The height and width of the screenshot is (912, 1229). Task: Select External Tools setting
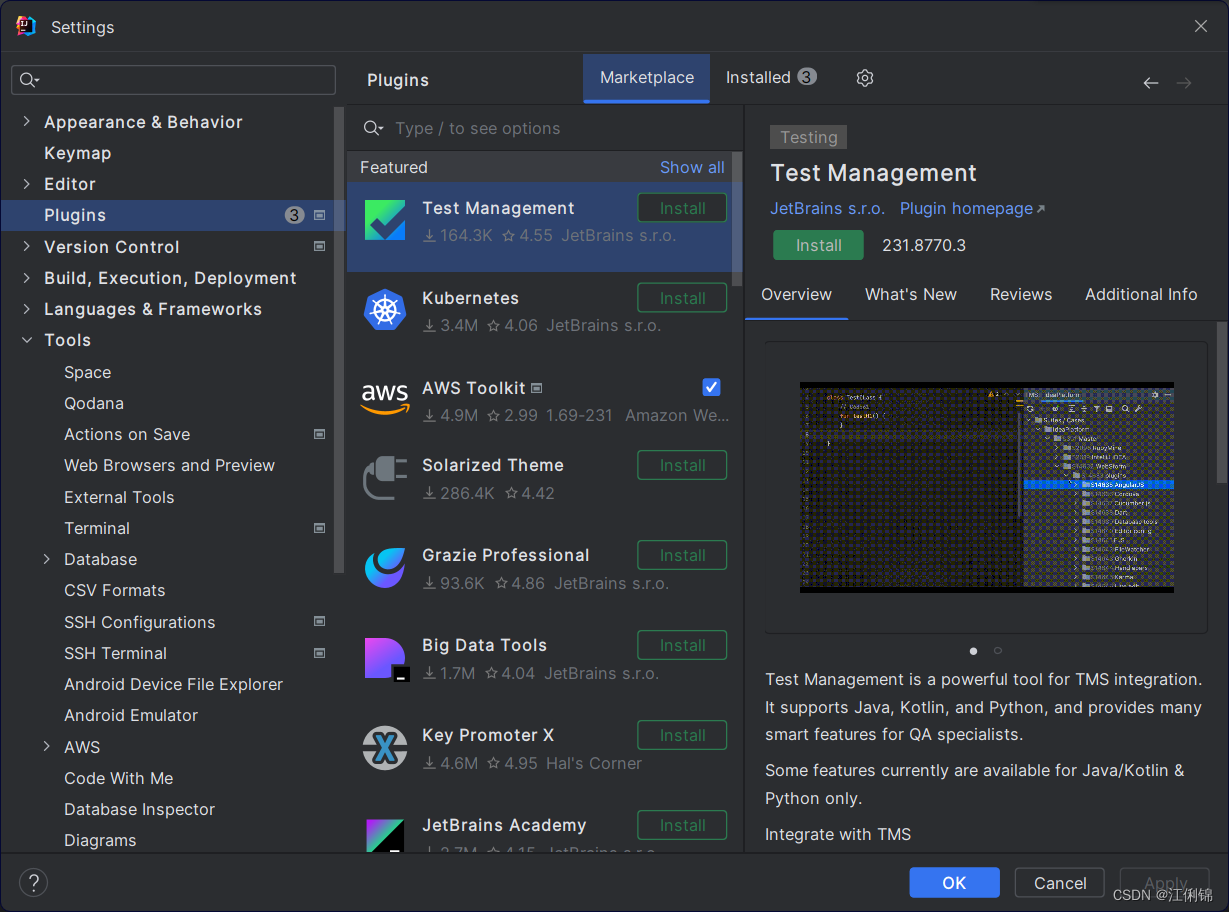[119, 497]
